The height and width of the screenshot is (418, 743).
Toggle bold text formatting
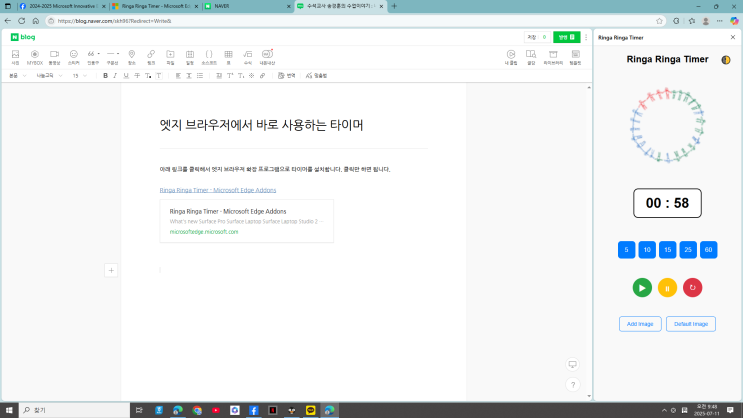click(105, 75)
